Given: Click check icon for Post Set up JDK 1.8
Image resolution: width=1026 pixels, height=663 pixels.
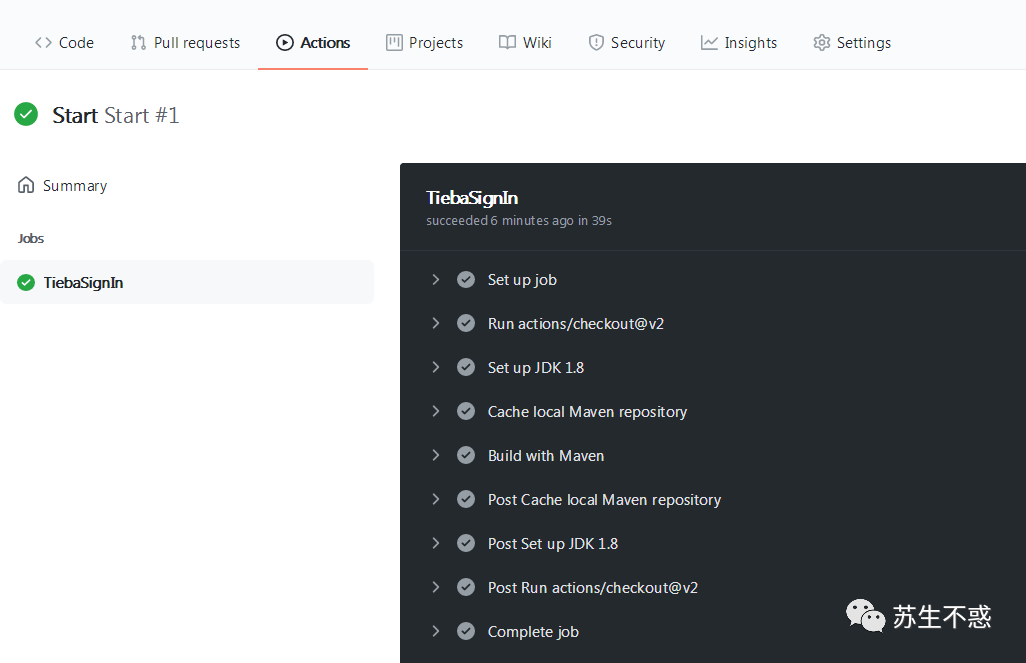Looking at the screenshot, I should click(466, 543).
